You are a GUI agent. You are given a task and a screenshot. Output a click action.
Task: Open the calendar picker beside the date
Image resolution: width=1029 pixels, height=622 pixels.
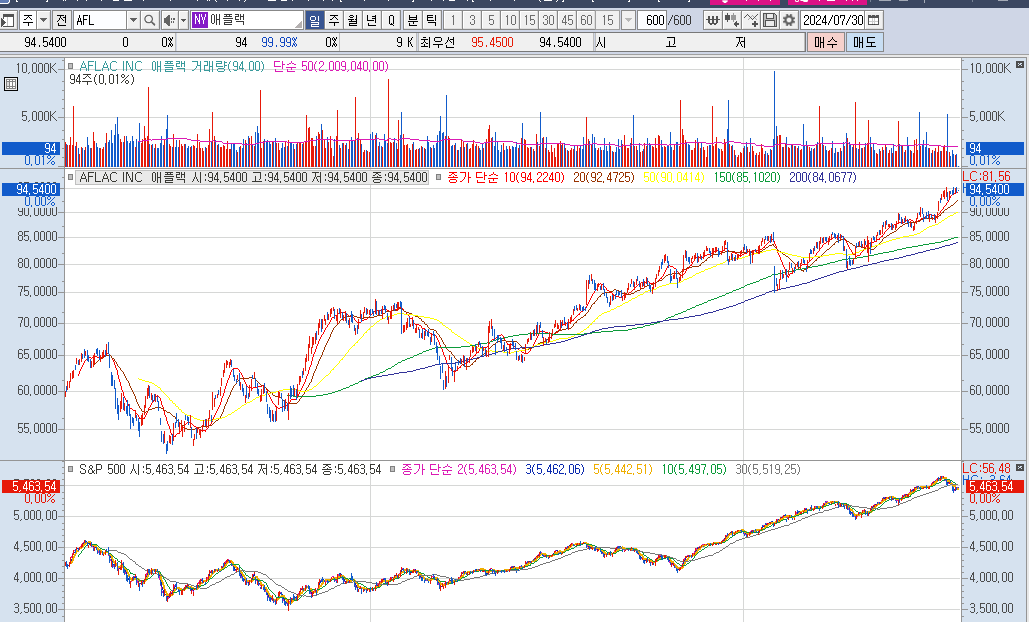(x=873, y=20)
